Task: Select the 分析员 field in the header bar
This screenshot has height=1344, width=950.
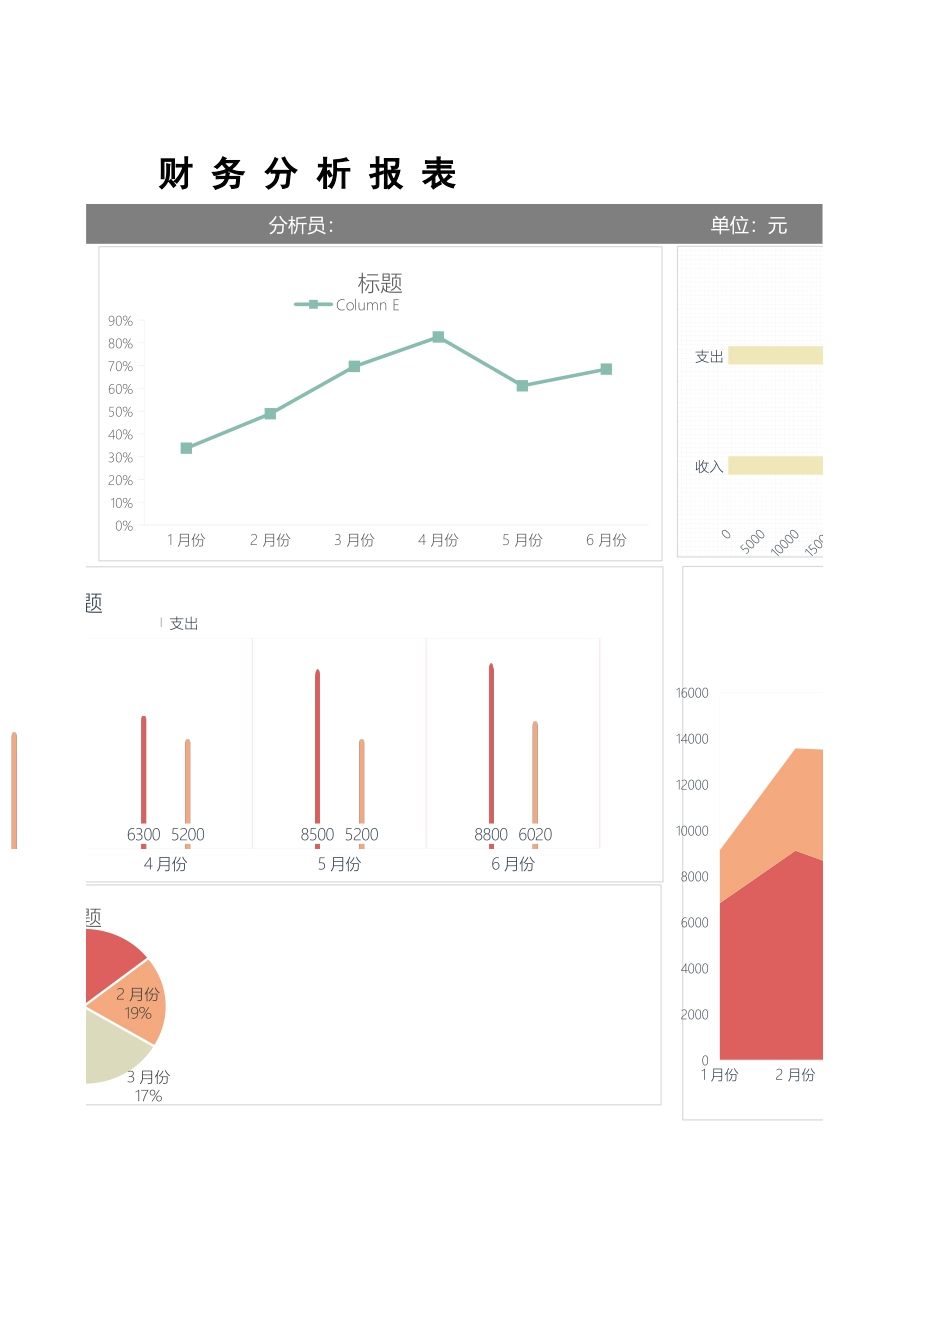Action: tap(301, 225)
